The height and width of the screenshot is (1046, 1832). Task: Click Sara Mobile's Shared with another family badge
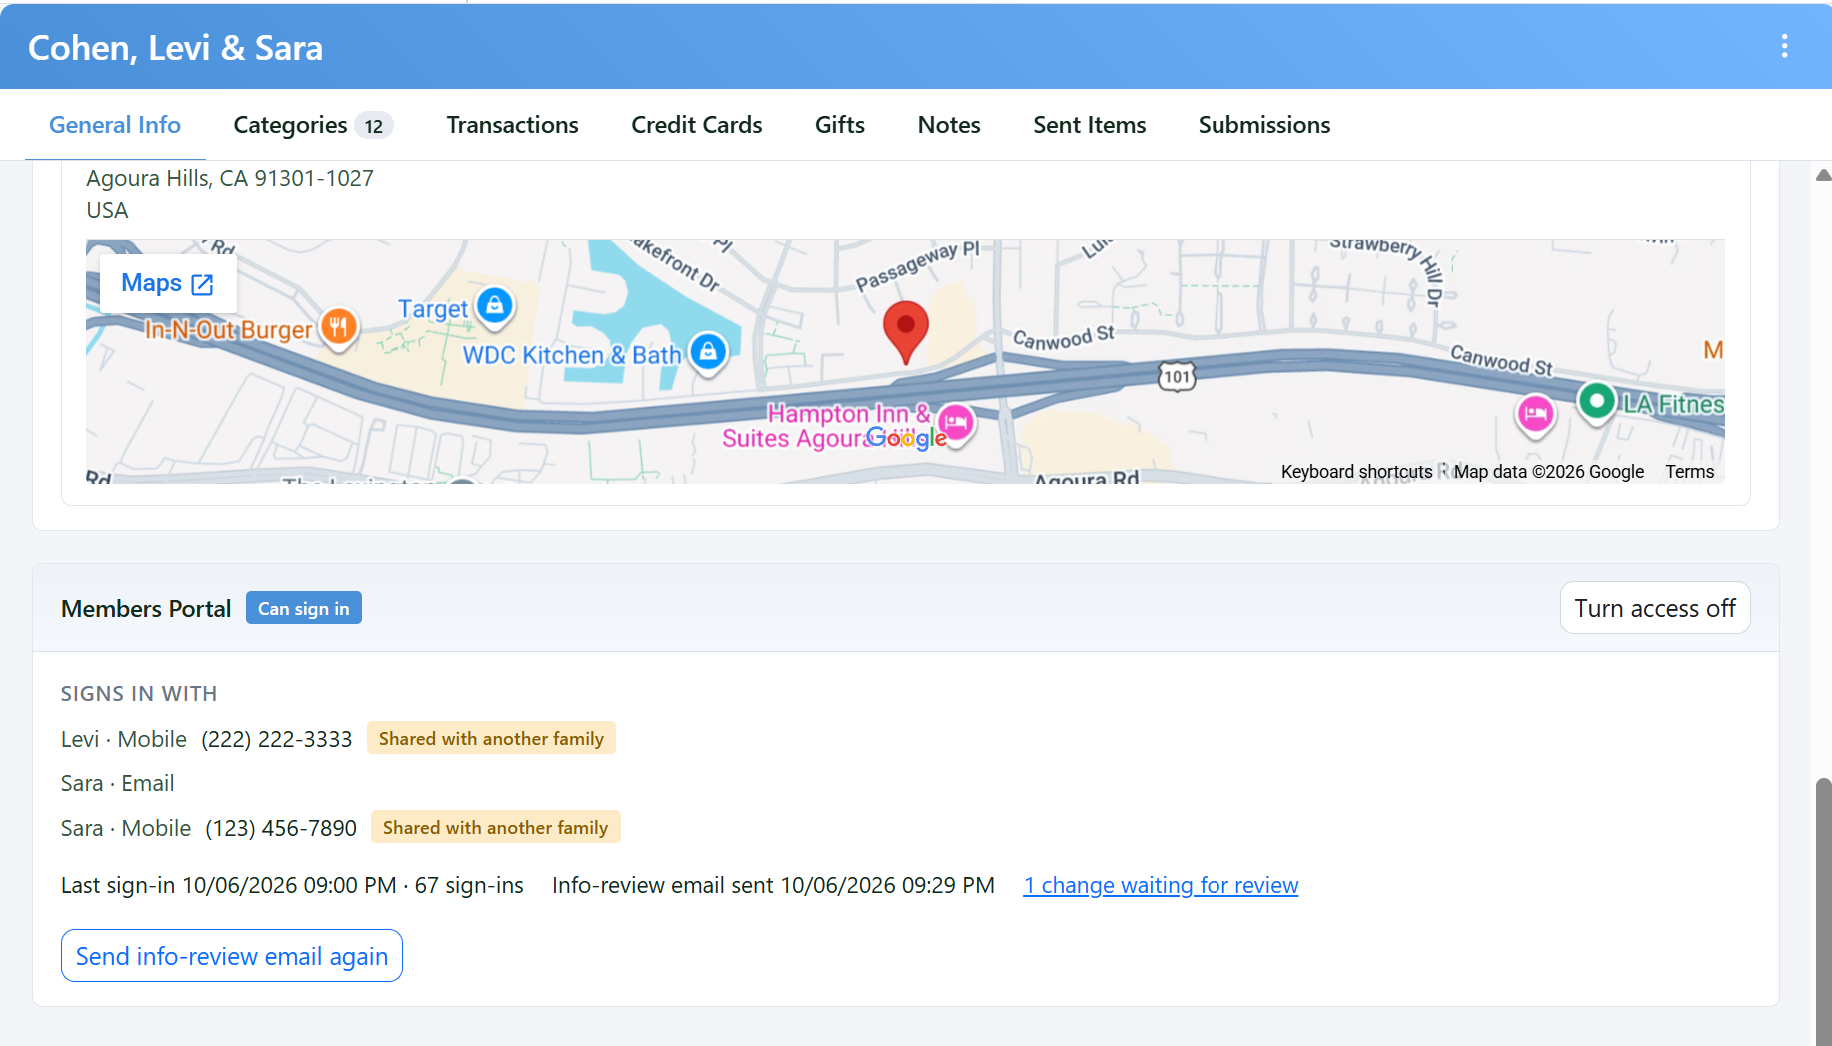(x=495, y=827)
